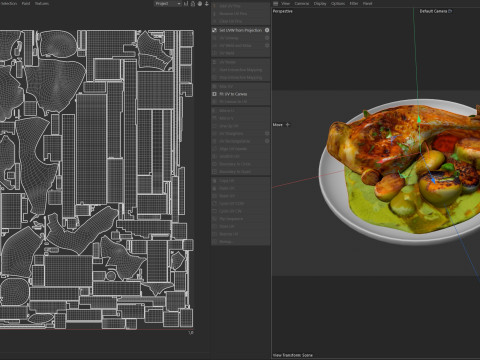The height and width of the screenshot is (360, 480).
Task: Open the Default Camera selector
Action: 433,11
